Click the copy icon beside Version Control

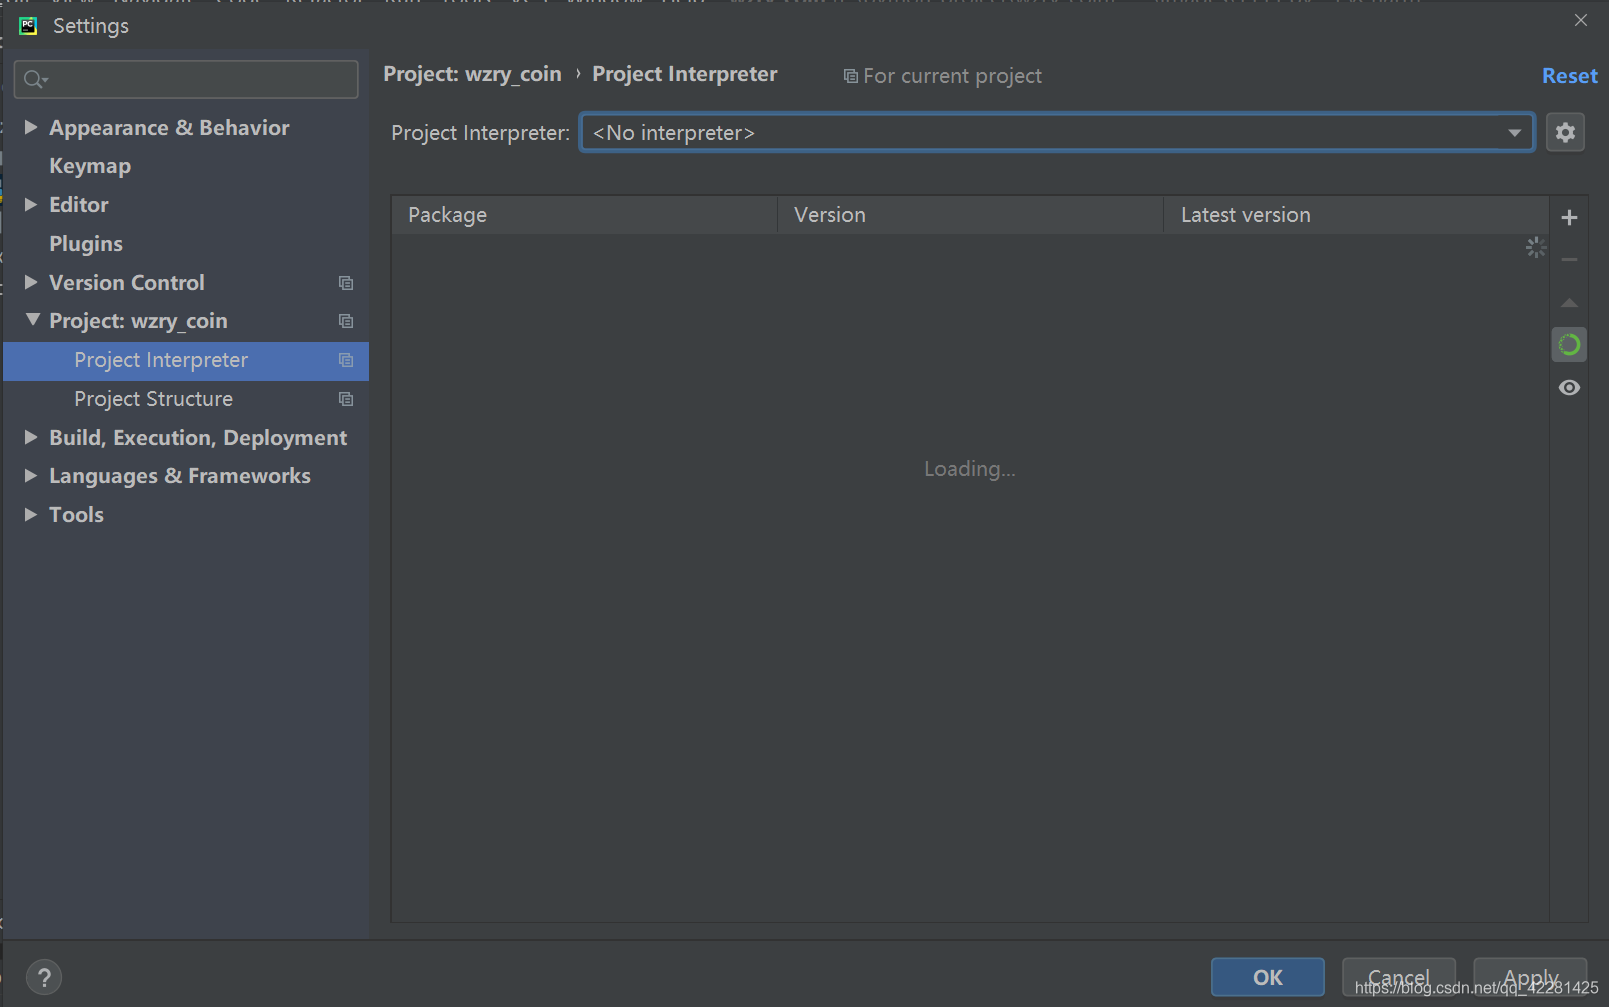[346, 283]
